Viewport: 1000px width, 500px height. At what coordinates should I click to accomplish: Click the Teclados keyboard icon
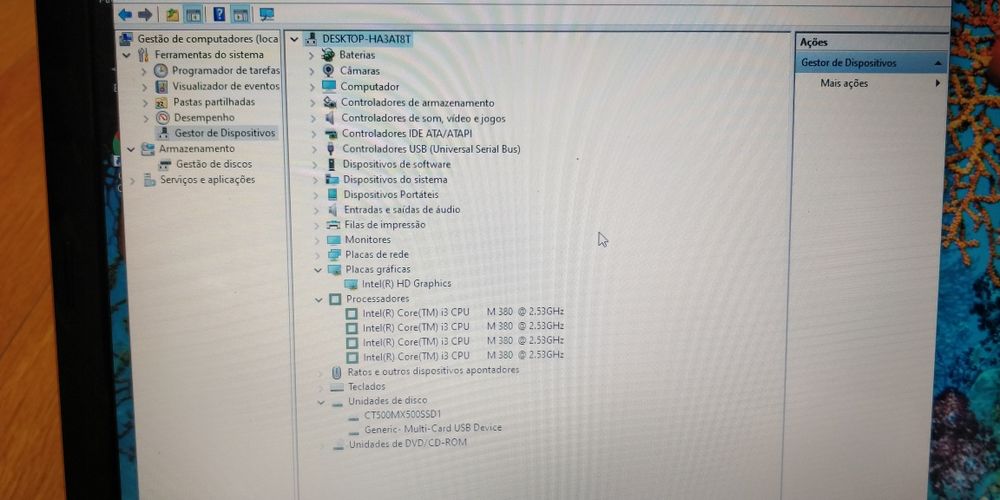(337, 387)
